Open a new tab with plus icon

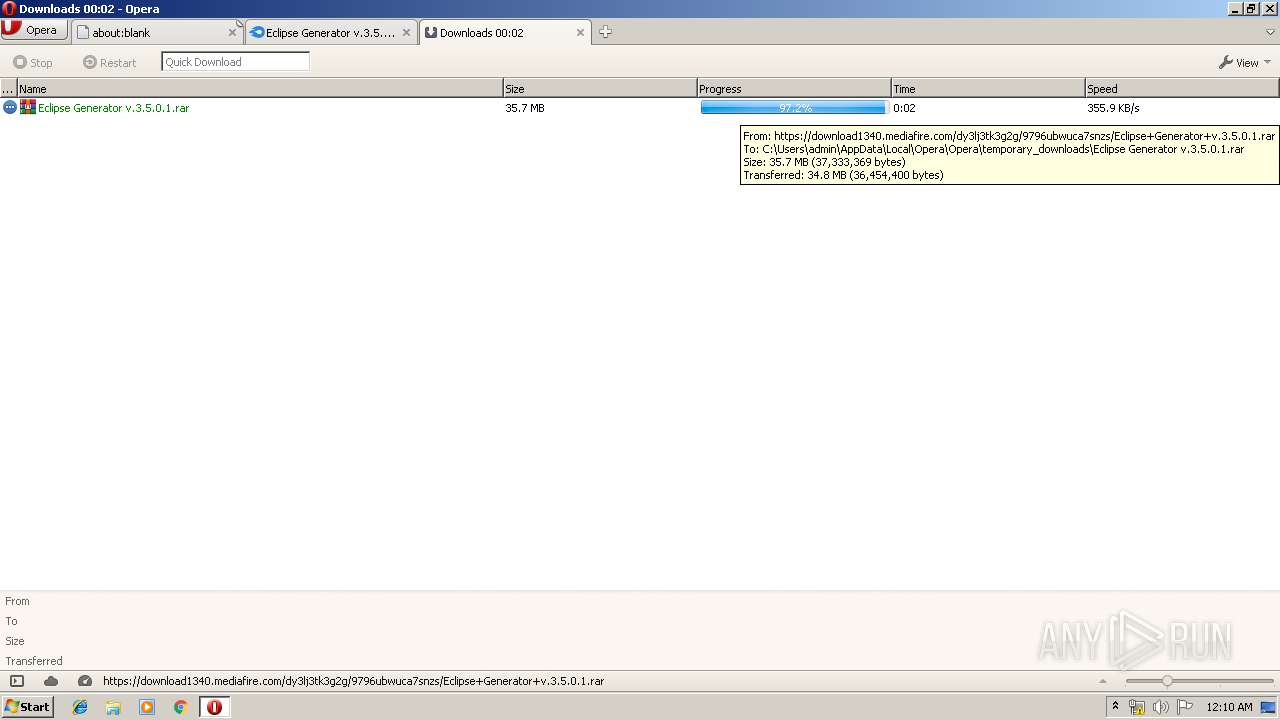(605, 32)
